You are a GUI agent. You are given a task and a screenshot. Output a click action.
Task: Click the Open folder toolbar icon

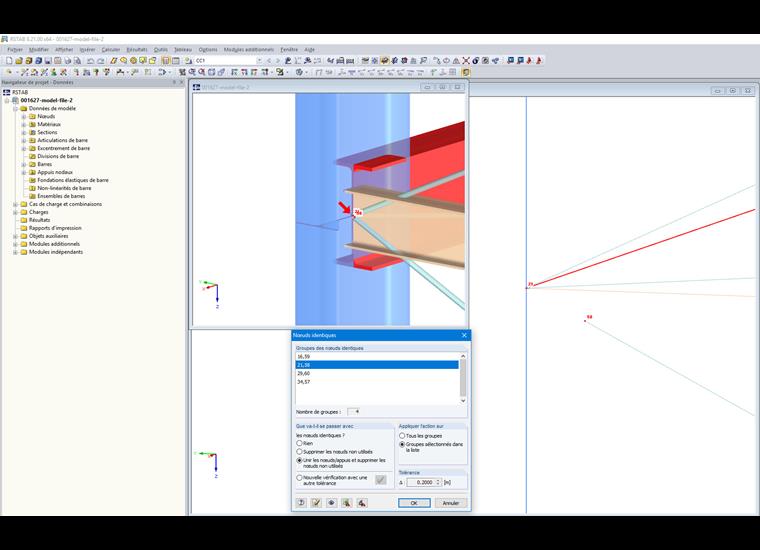(x=18, y=61)
